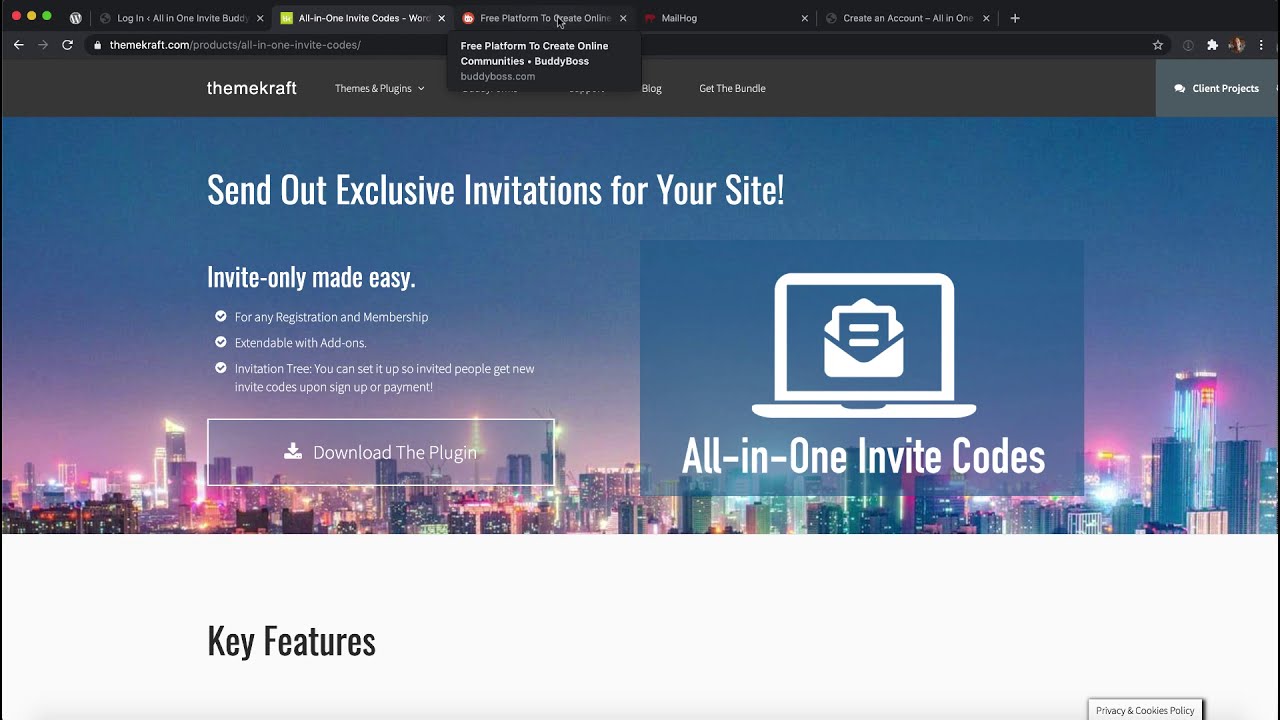The width and height of the screenshot is (1280, 720).
Task: Close the All-in-One Invite Codes tab
Action: [x=442, y=18]
